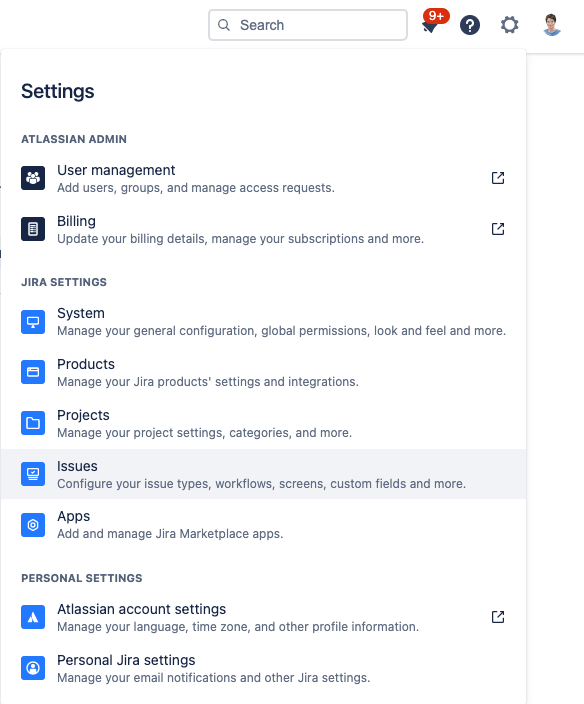
Task: Open Billing external link arrow icon
Action: click(498, 229)
